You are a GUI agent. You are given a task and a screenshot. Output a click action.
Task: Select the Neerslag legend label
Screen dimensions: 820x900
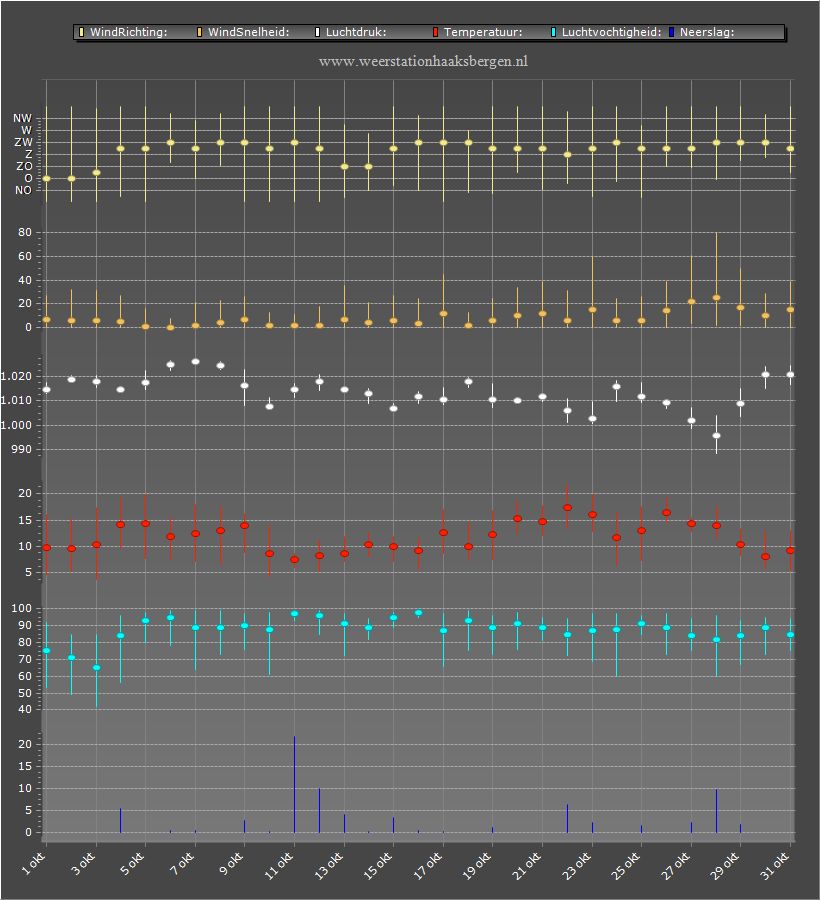(707, 32)
